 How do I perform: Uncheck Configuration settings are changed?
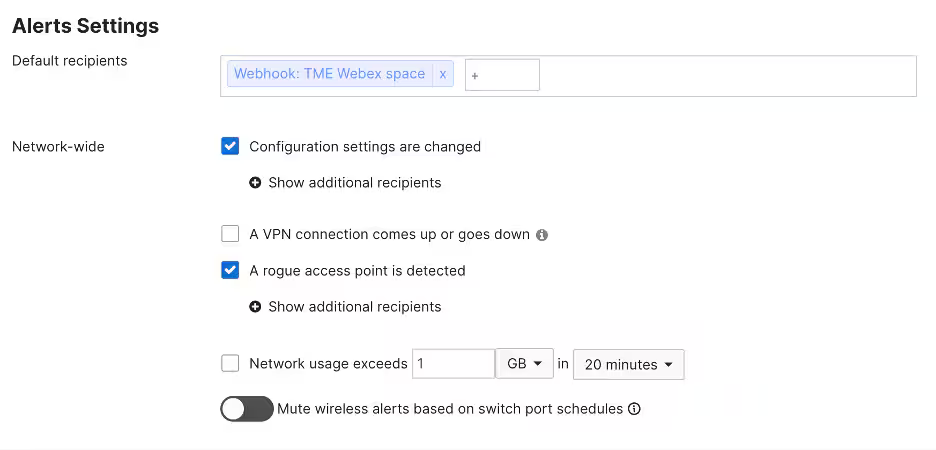[230, 146]
